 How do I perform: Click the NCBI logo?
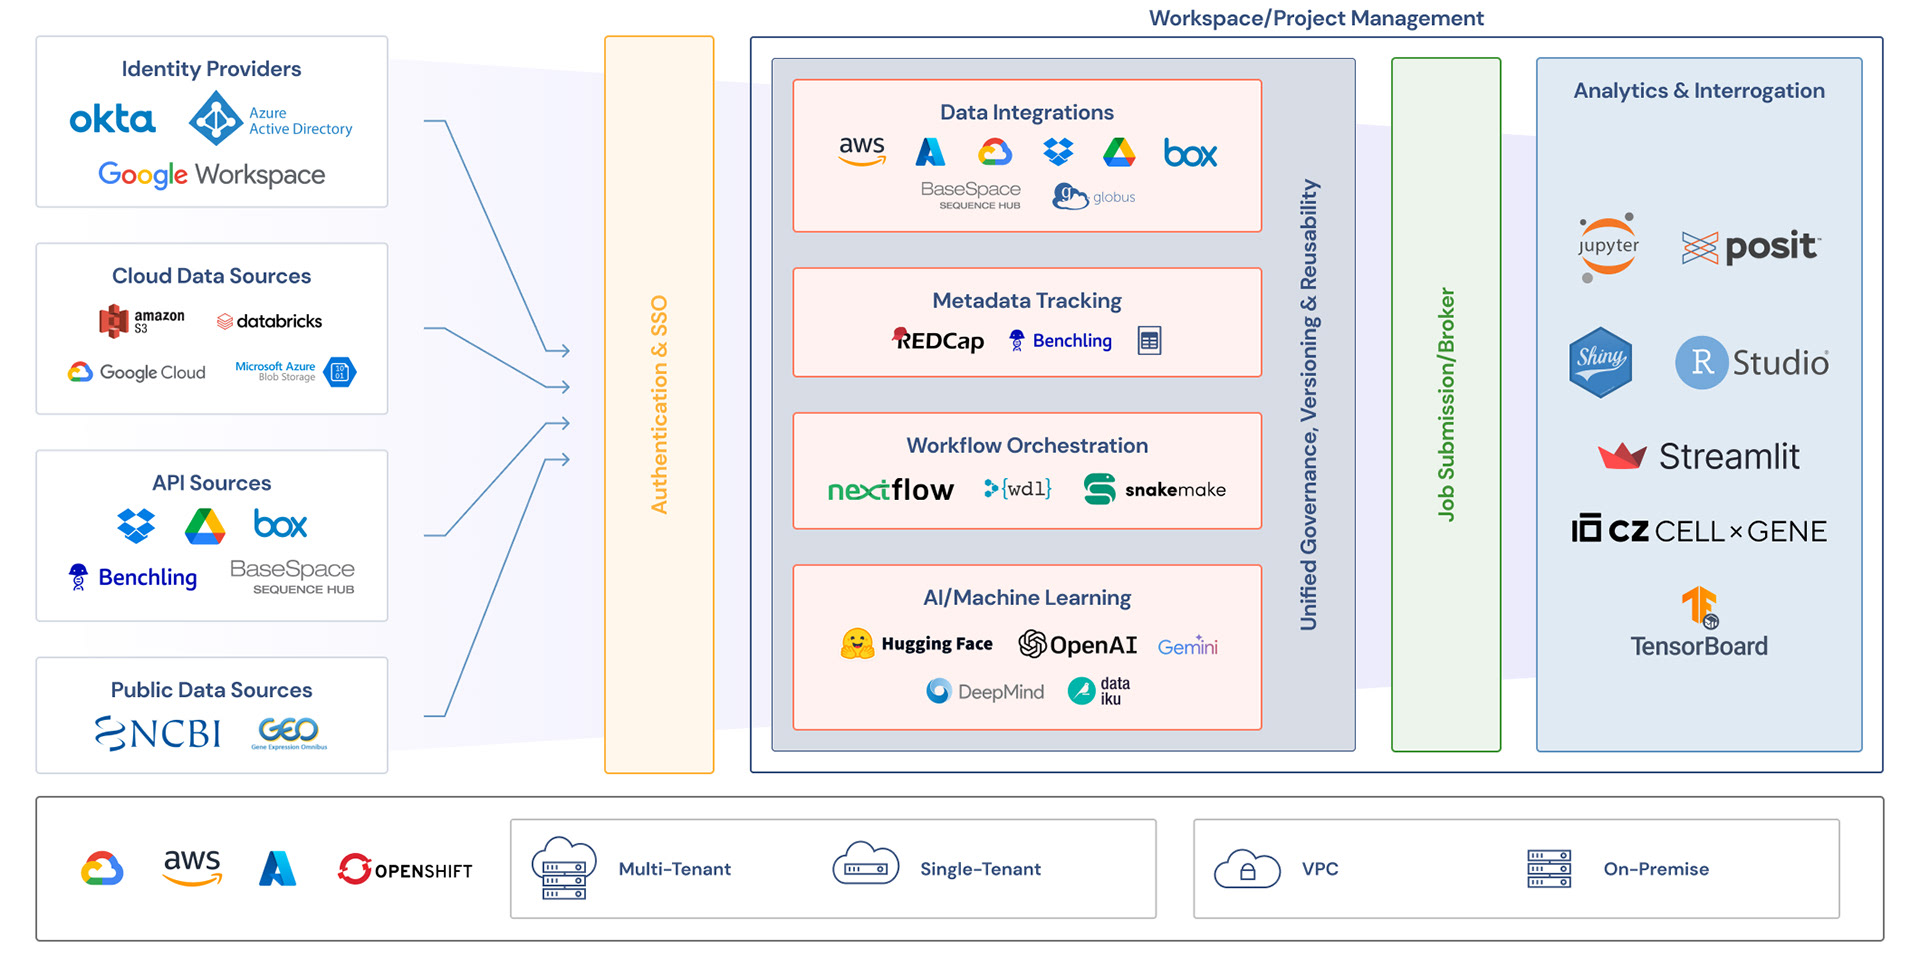point(157,733)
